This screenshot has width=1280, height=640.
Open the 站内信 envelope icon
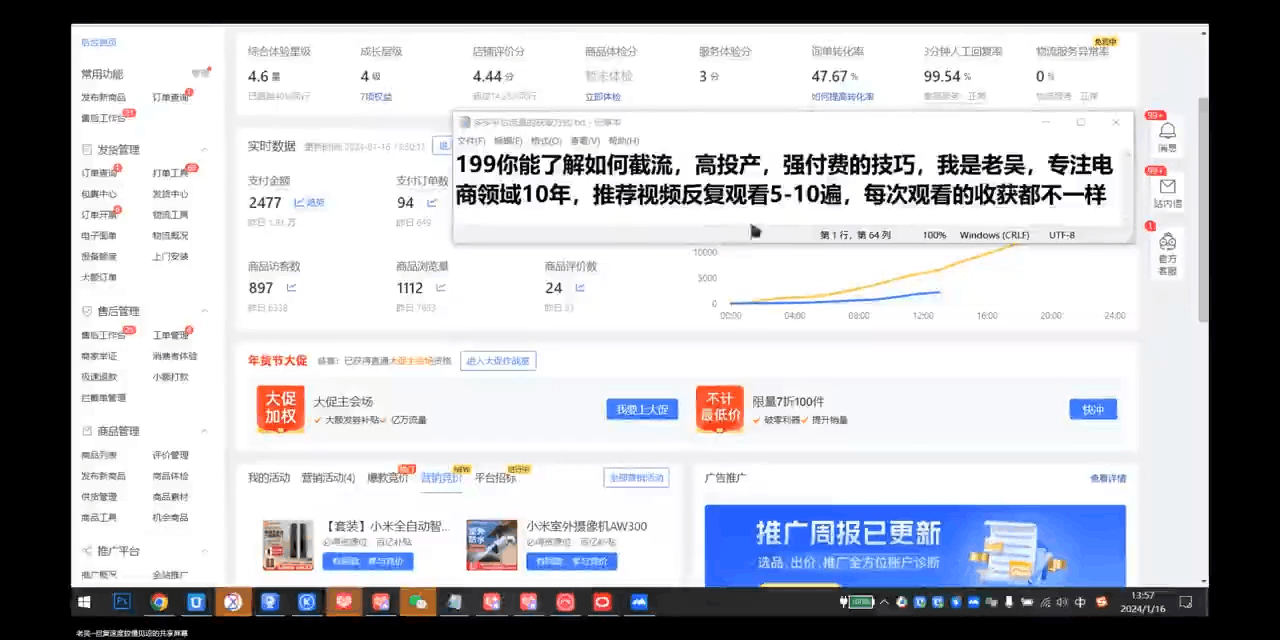pos(1167,186)
